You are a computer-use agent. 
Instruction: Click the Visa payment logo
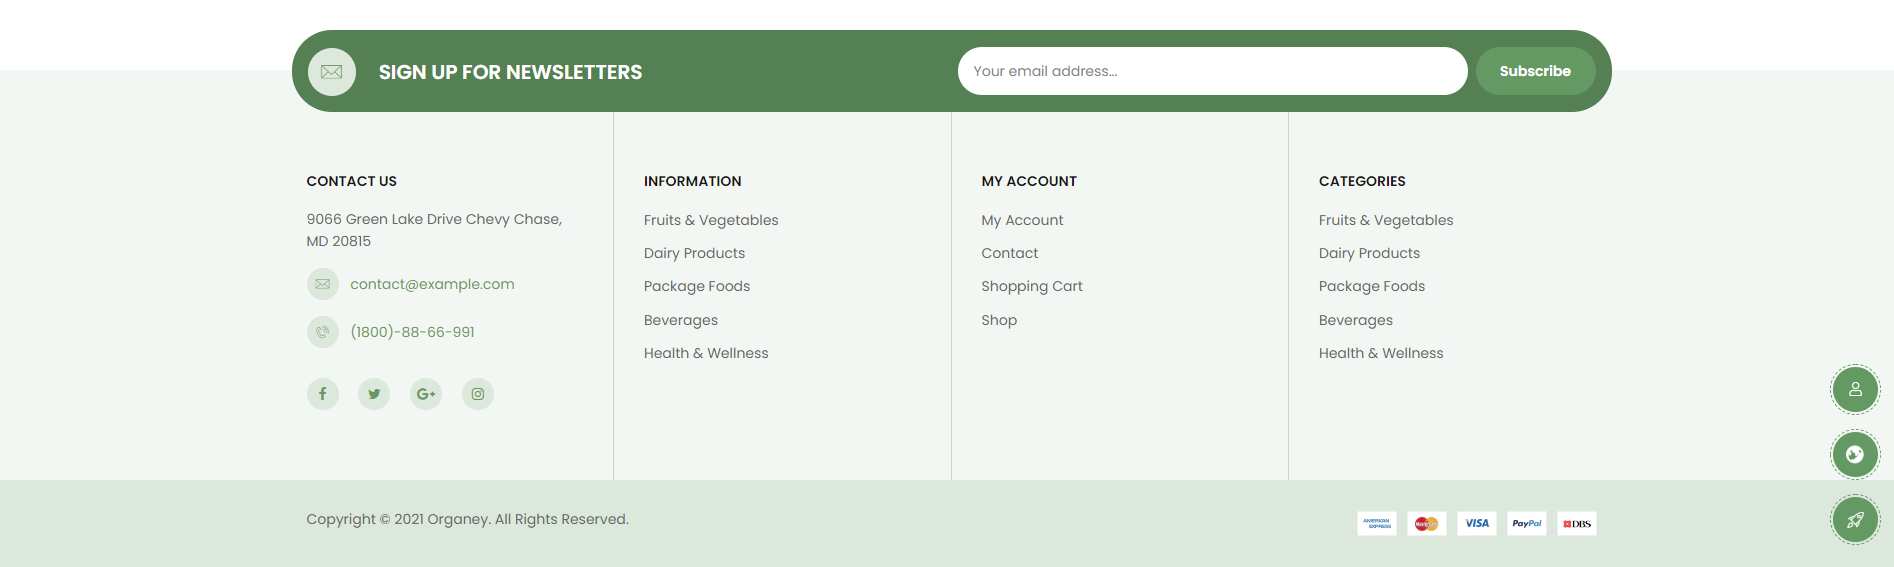pos(1476,523)
